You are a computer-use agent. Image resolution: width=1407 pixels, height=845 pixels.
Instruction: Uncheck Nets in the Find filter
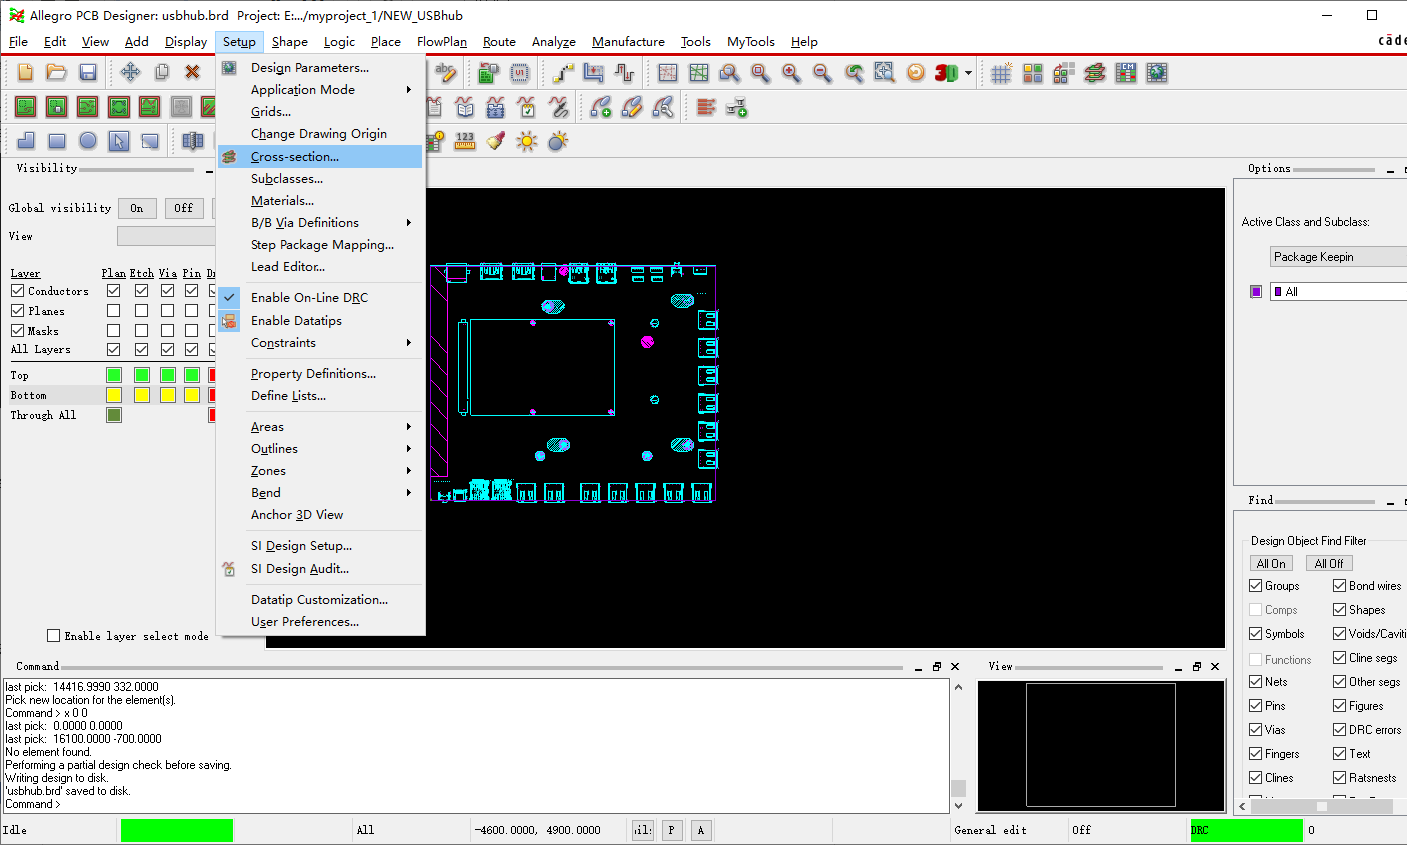point(1256,682)
